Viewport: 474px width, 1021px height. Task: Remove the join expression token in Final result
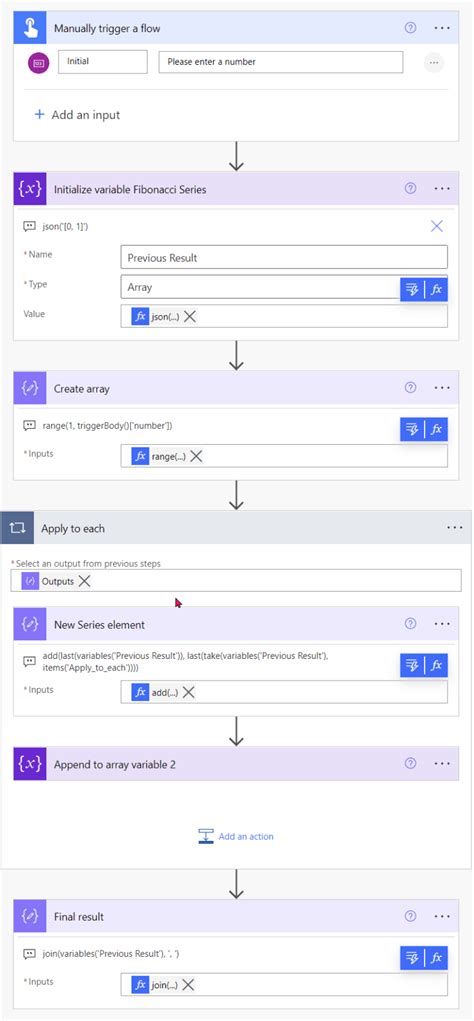click(x=188, y=985)
